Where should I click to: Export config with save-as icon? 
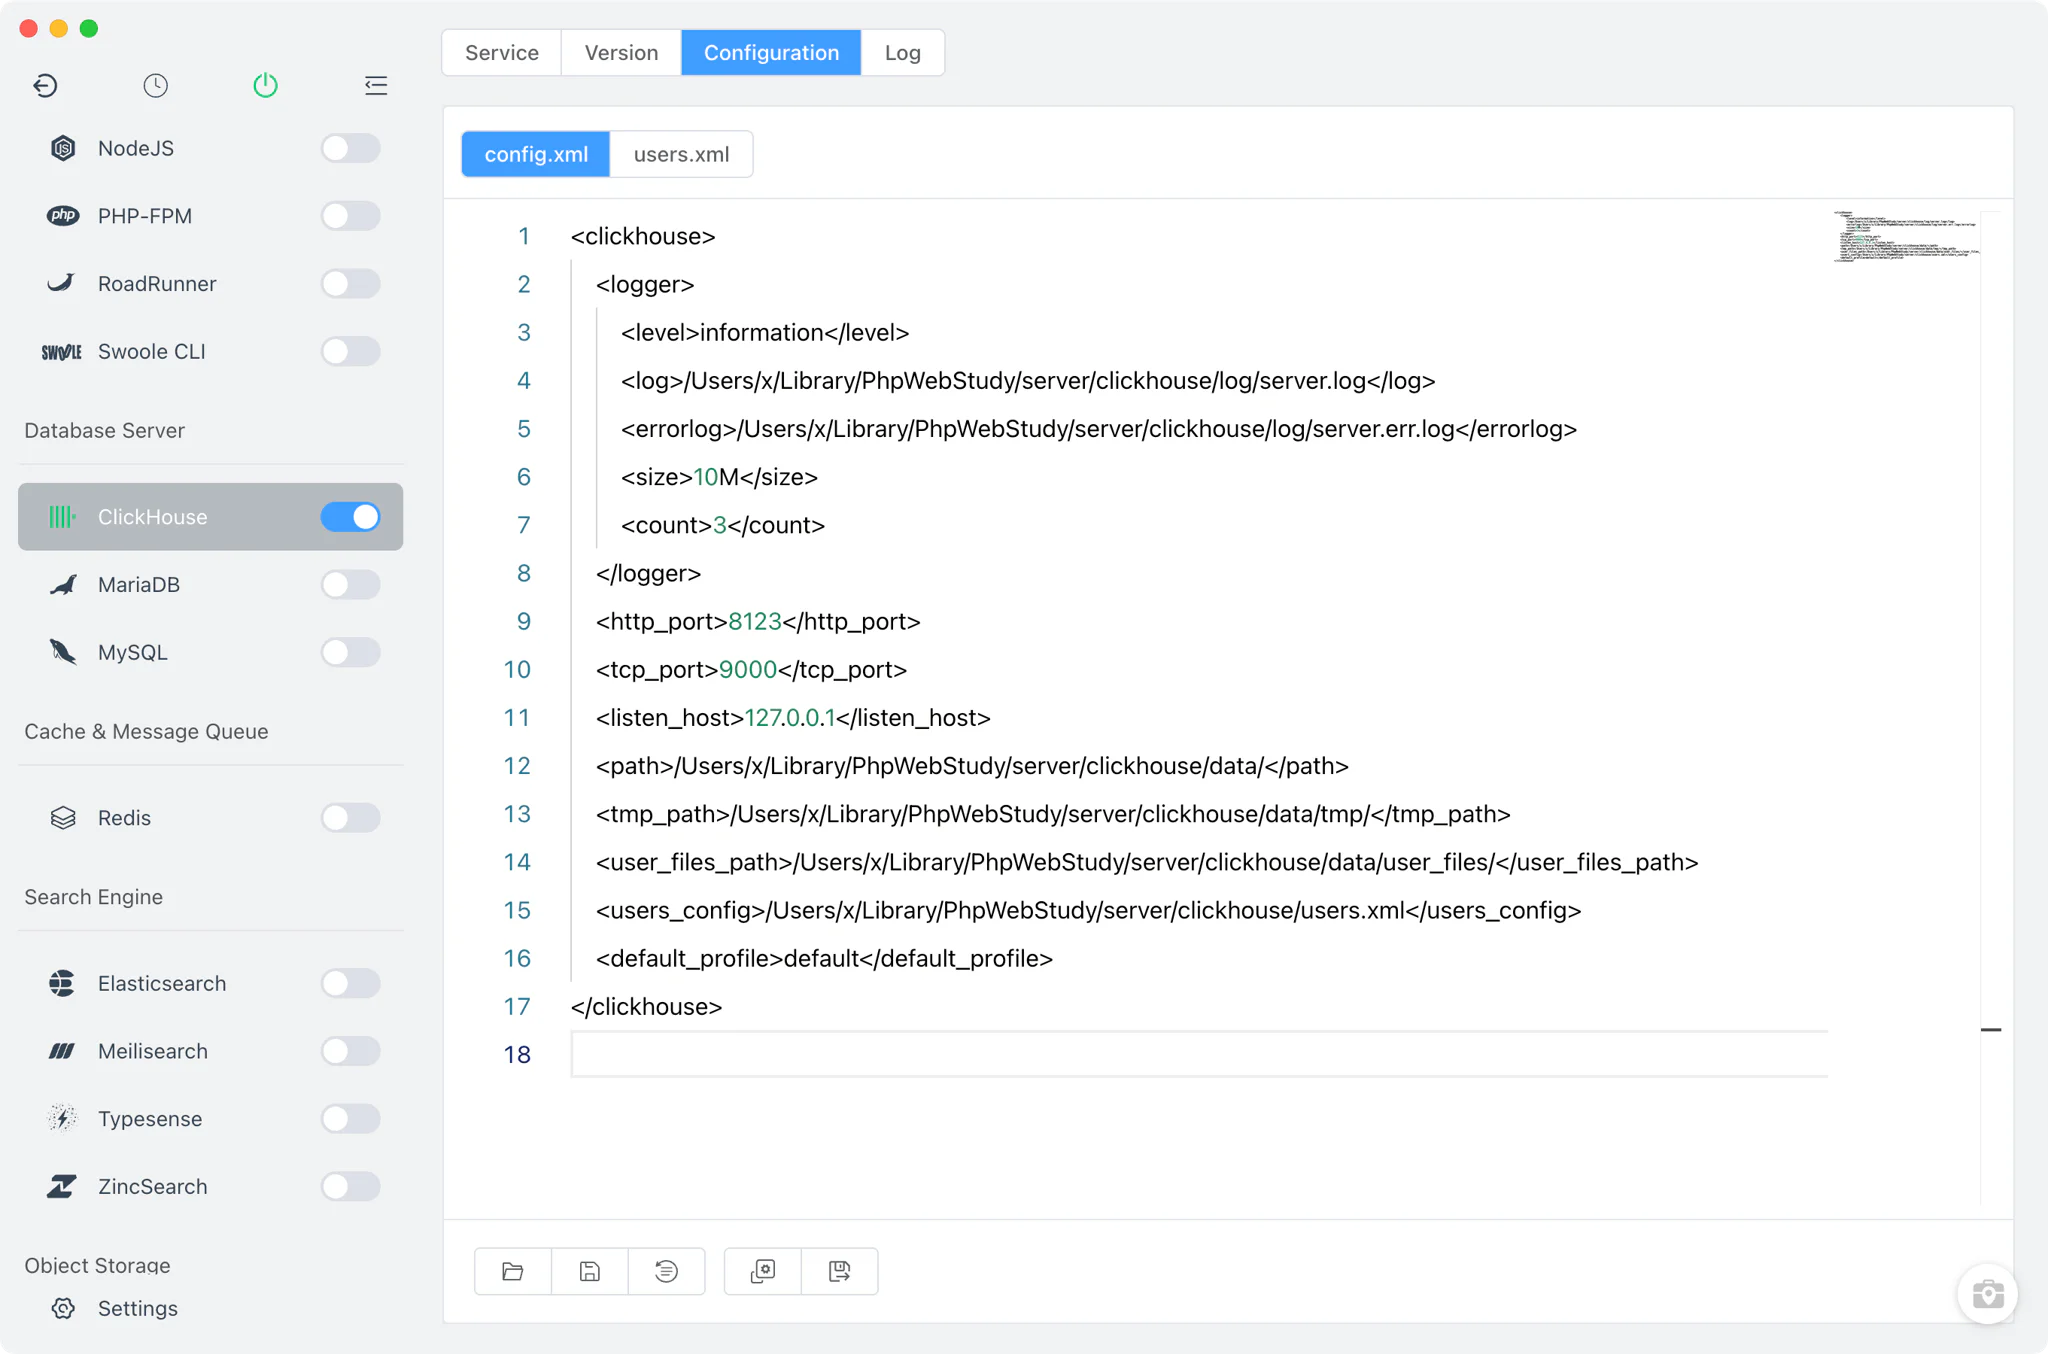click(x=840, y=1271)
